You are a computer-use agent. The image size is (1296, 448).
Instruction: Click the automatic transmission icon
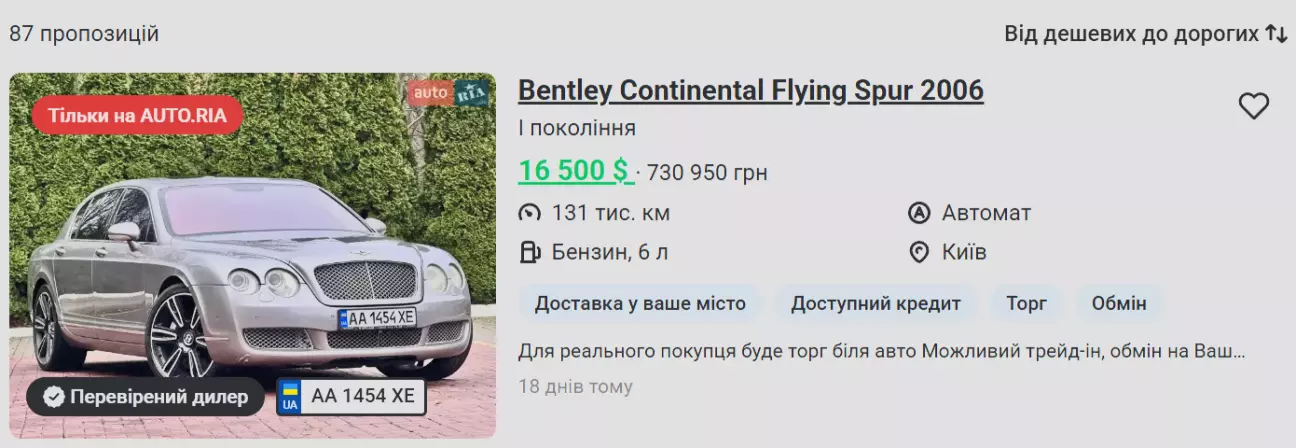tap(919, 213)
